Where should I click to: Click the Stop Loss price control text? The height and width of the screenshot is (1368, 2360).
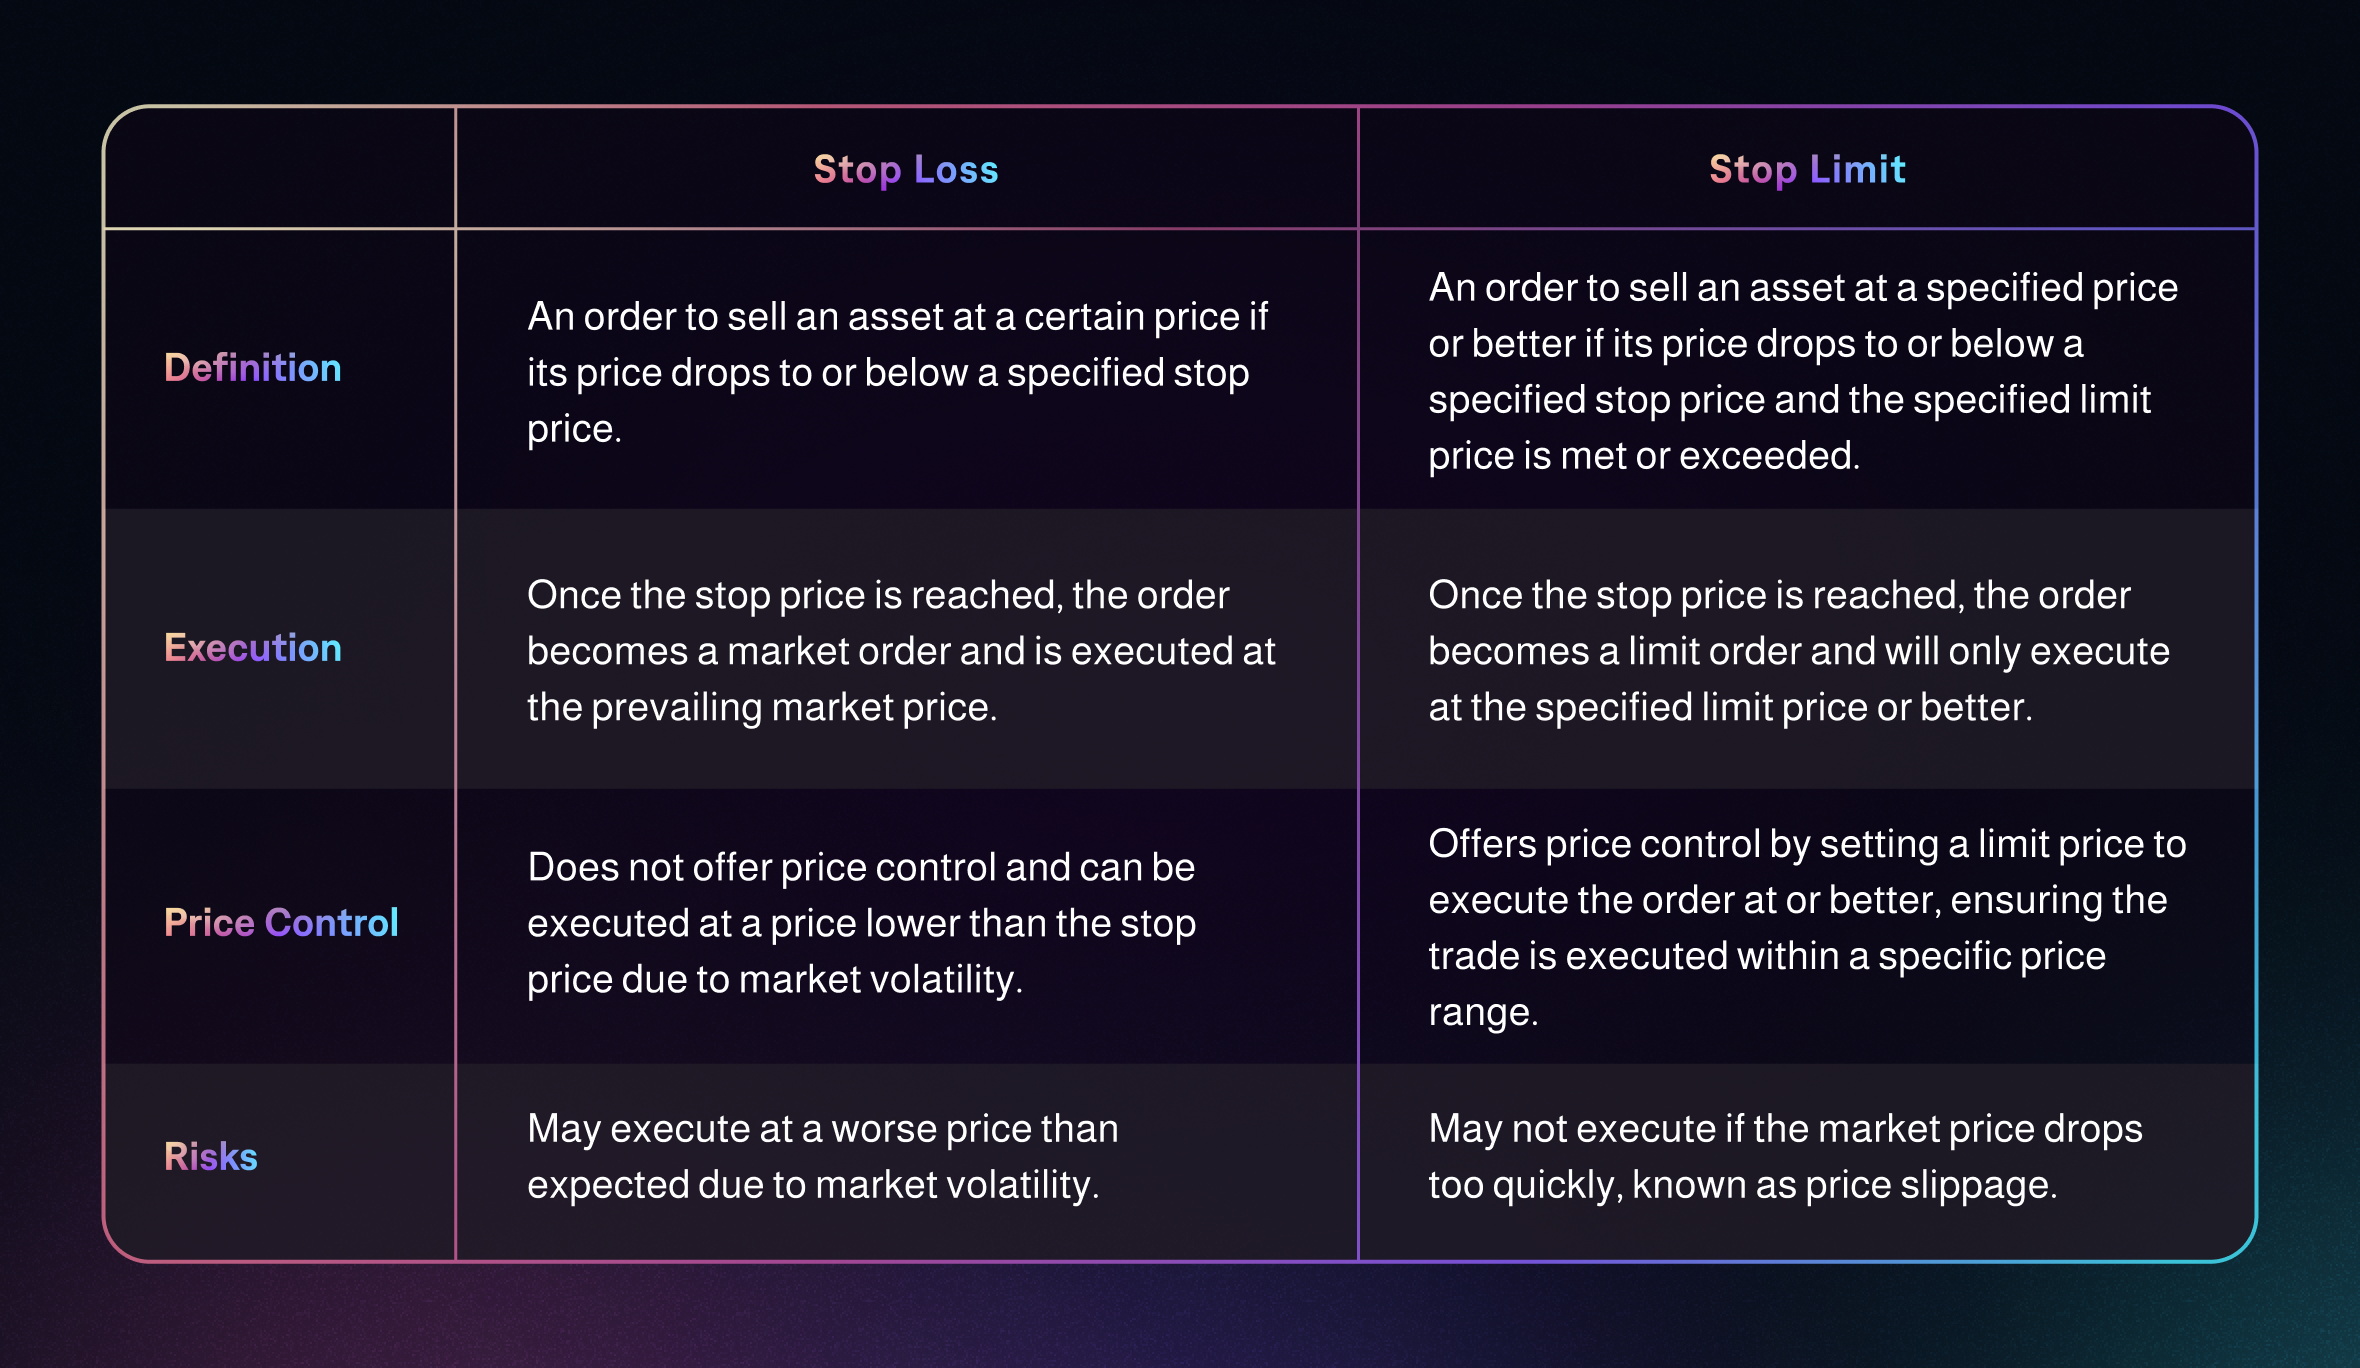click(861, 923)
